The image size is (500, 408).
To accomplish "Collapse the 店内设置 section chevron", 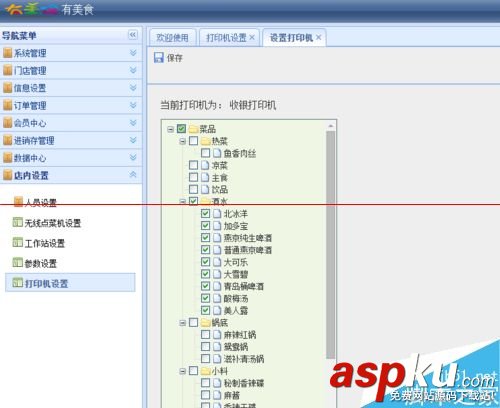I will tap(133, 175).
